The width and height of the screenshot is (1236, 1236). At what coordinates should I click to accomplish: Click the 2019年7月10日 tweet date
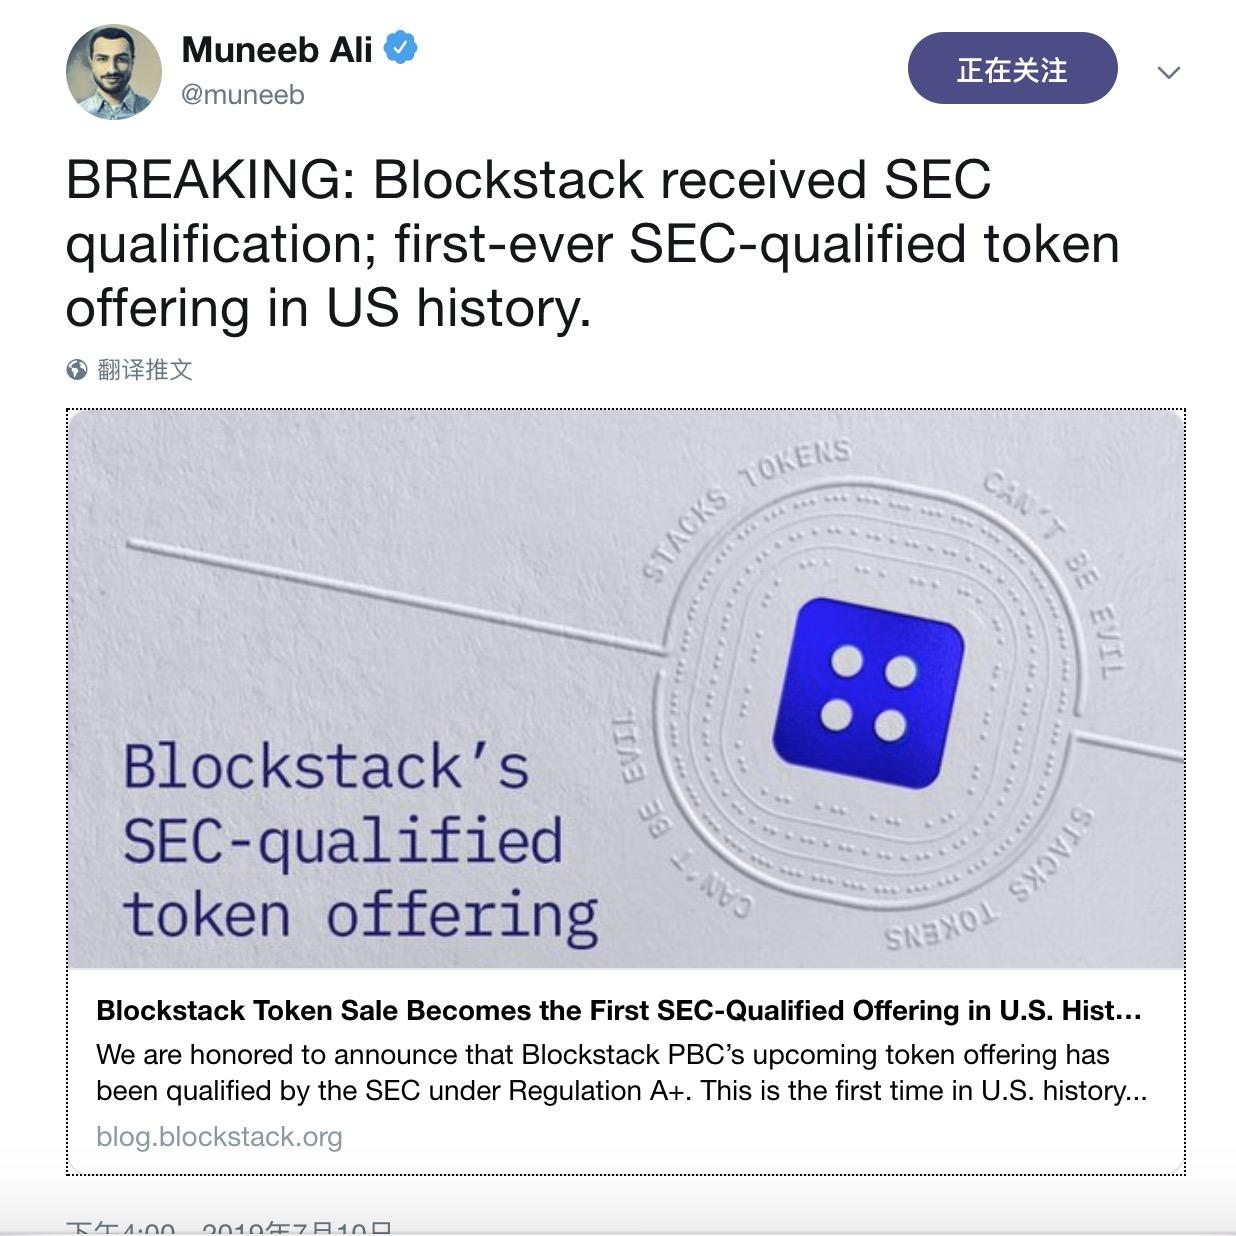296,1228
